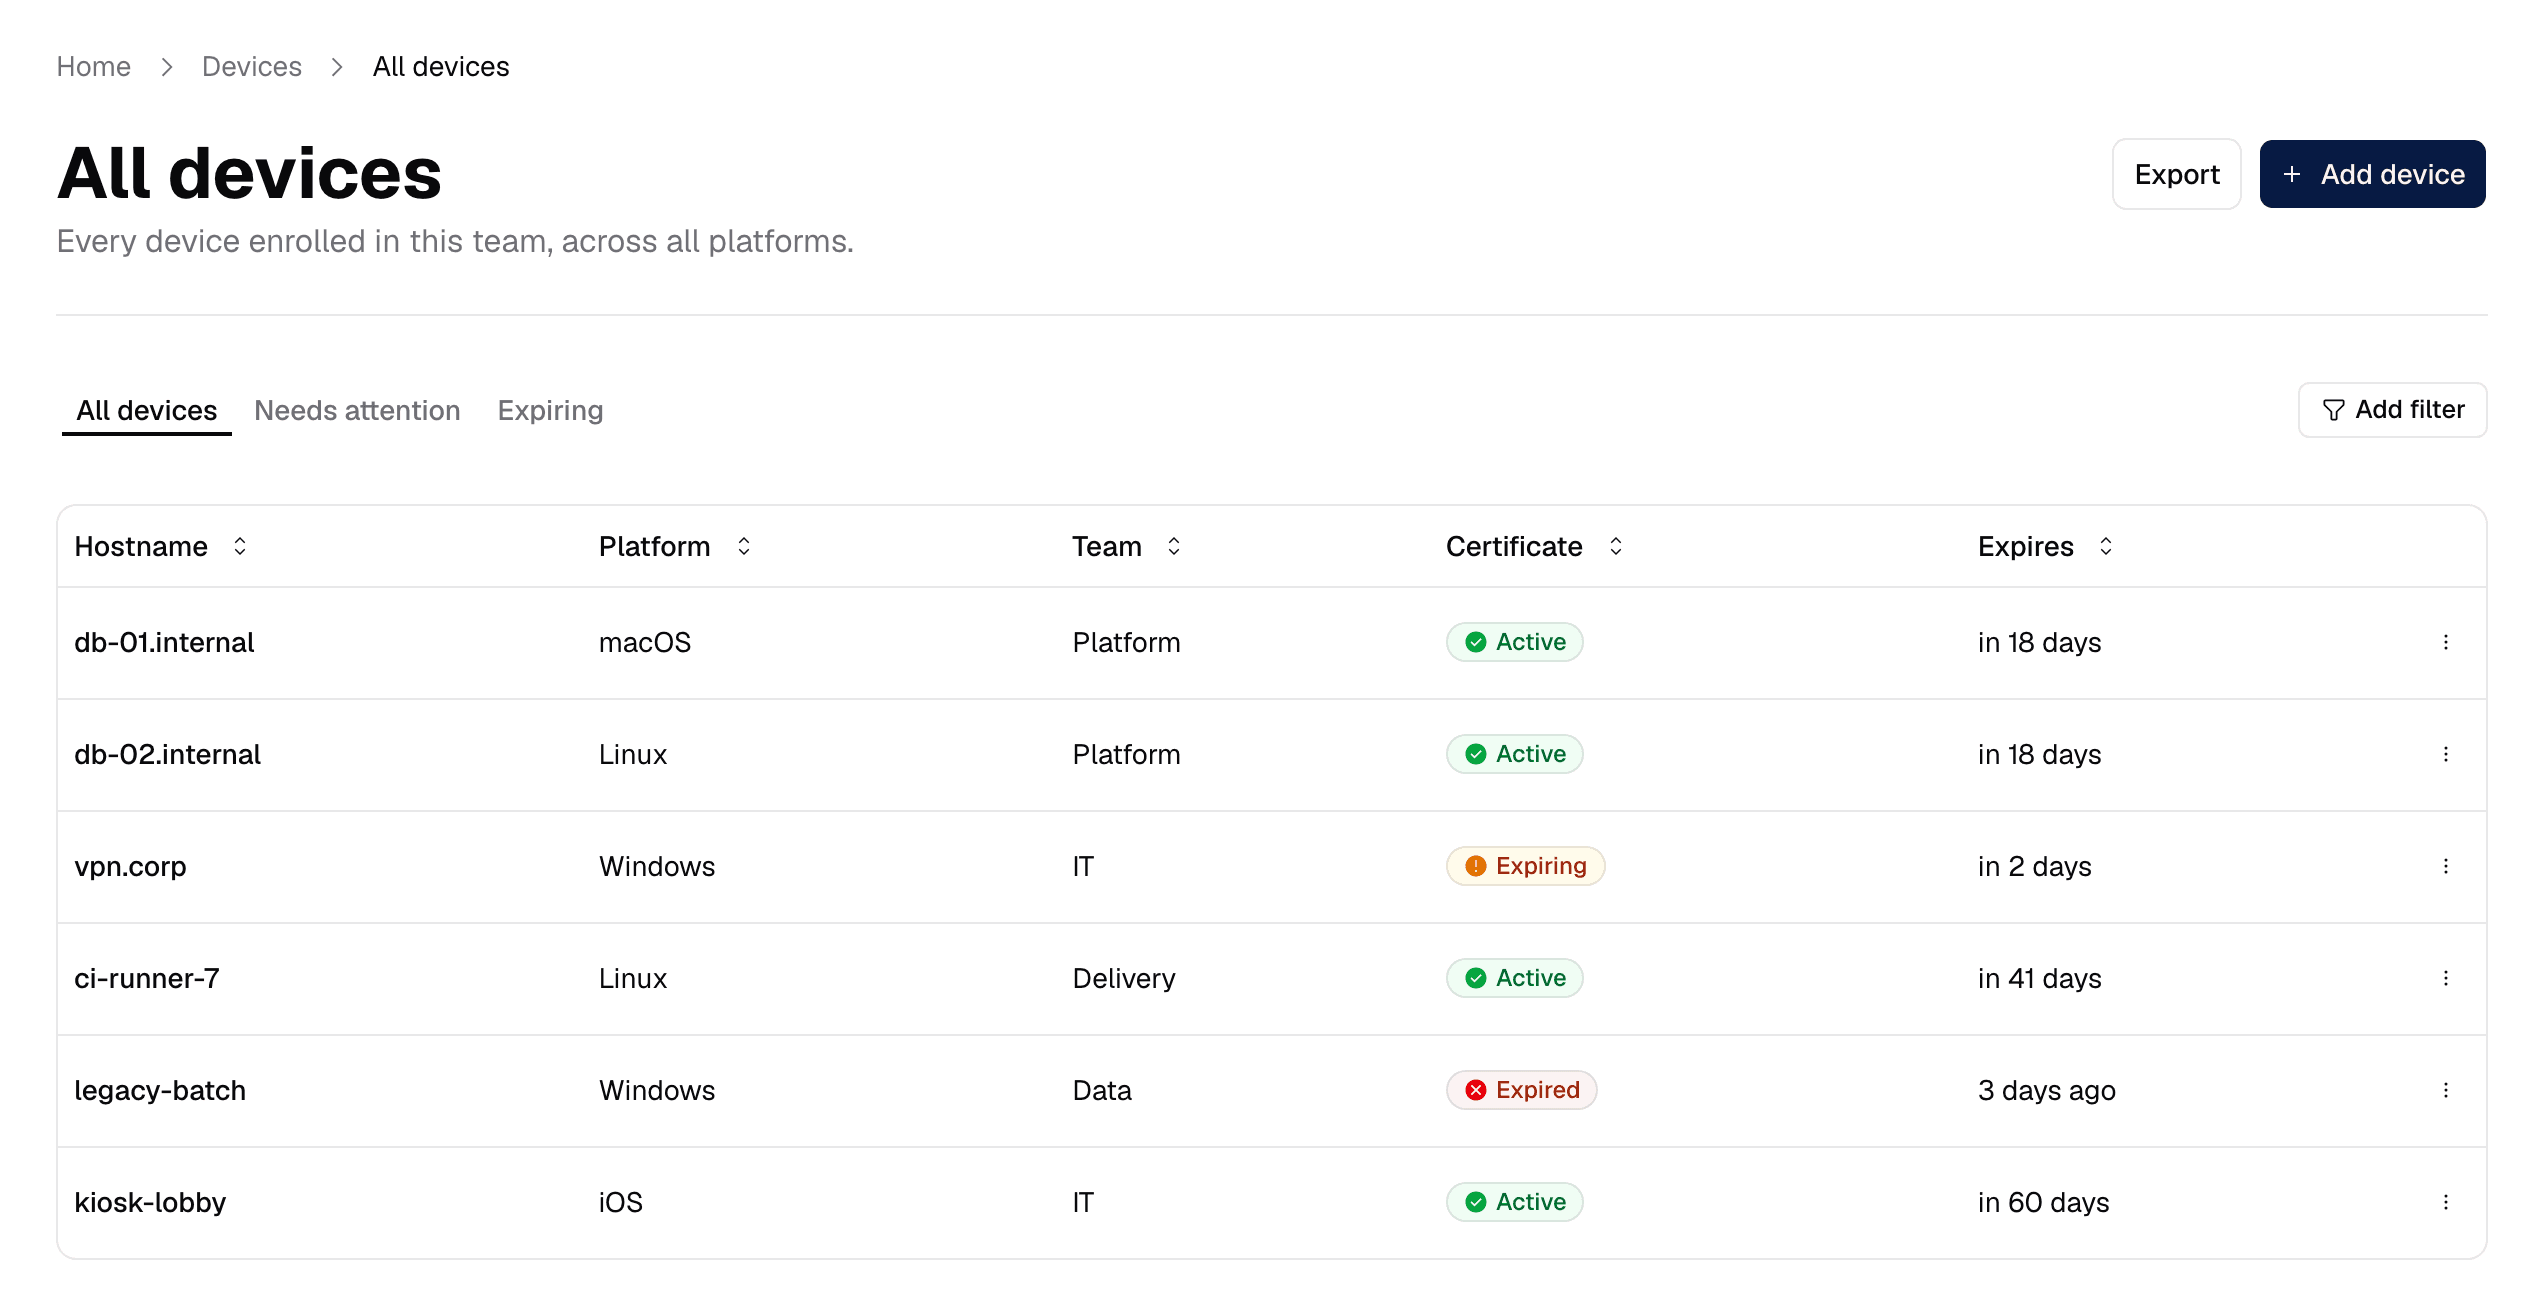
Task: Sort table by Expires column
Action: (2046, 546)
